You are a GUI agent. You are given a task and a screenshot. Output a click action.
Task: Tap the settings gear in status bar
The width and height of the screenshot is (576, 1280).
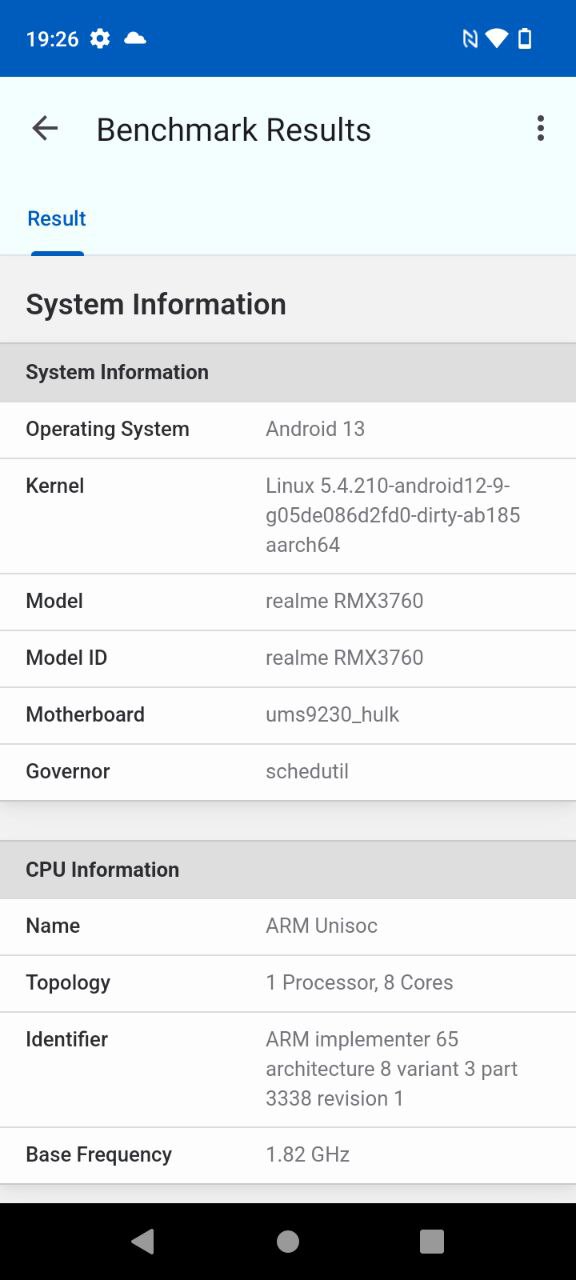pos(100,38)
